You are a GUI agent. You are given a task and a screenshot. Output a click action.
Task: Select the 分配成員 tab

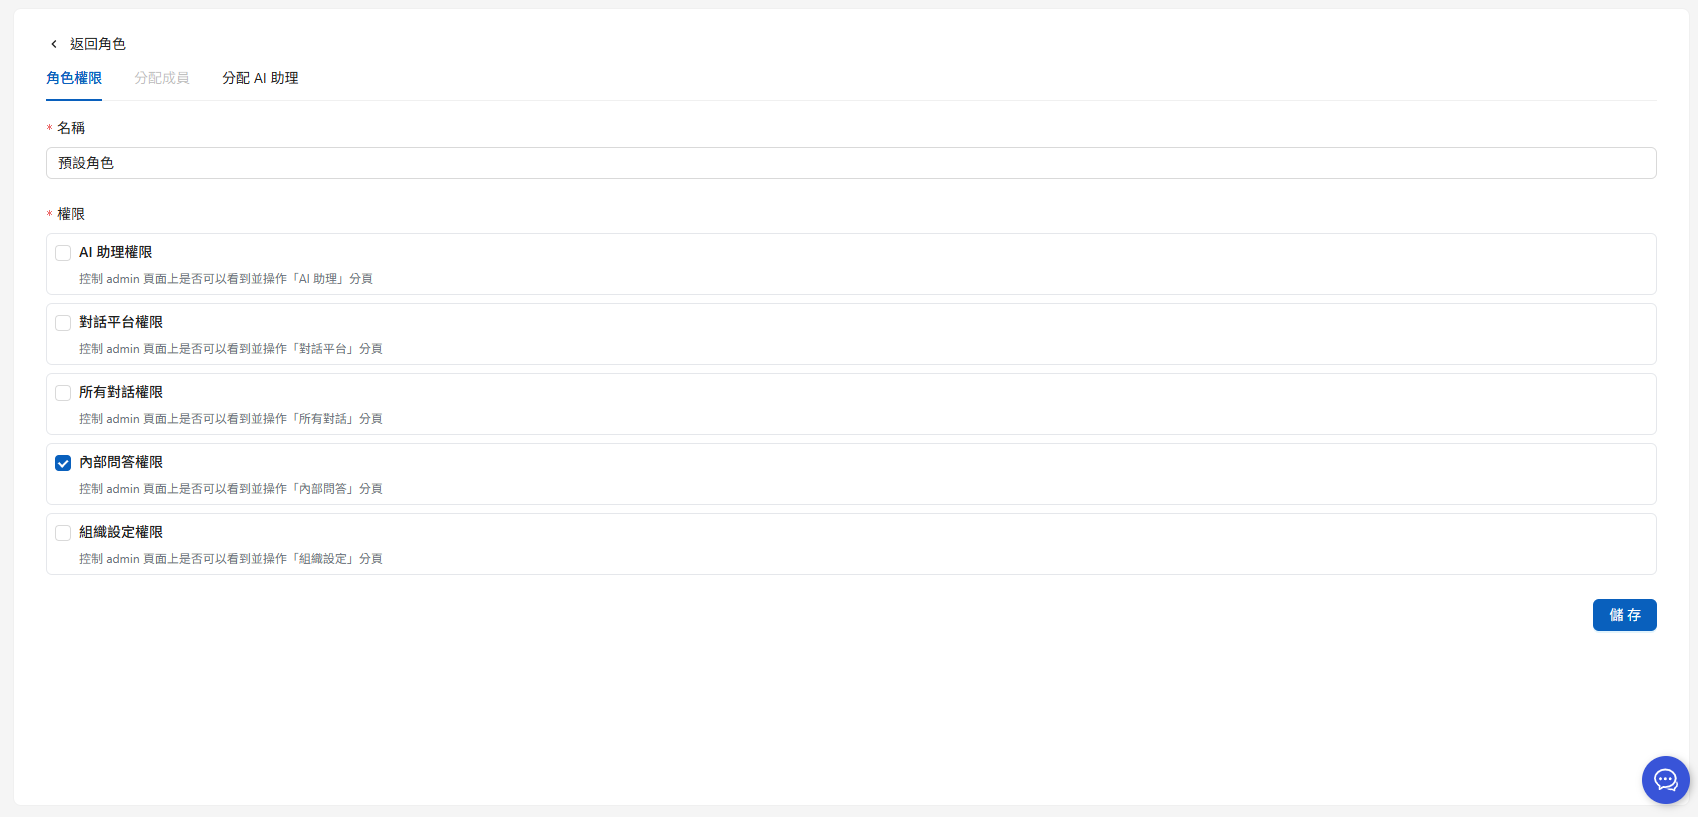[162, 78]
